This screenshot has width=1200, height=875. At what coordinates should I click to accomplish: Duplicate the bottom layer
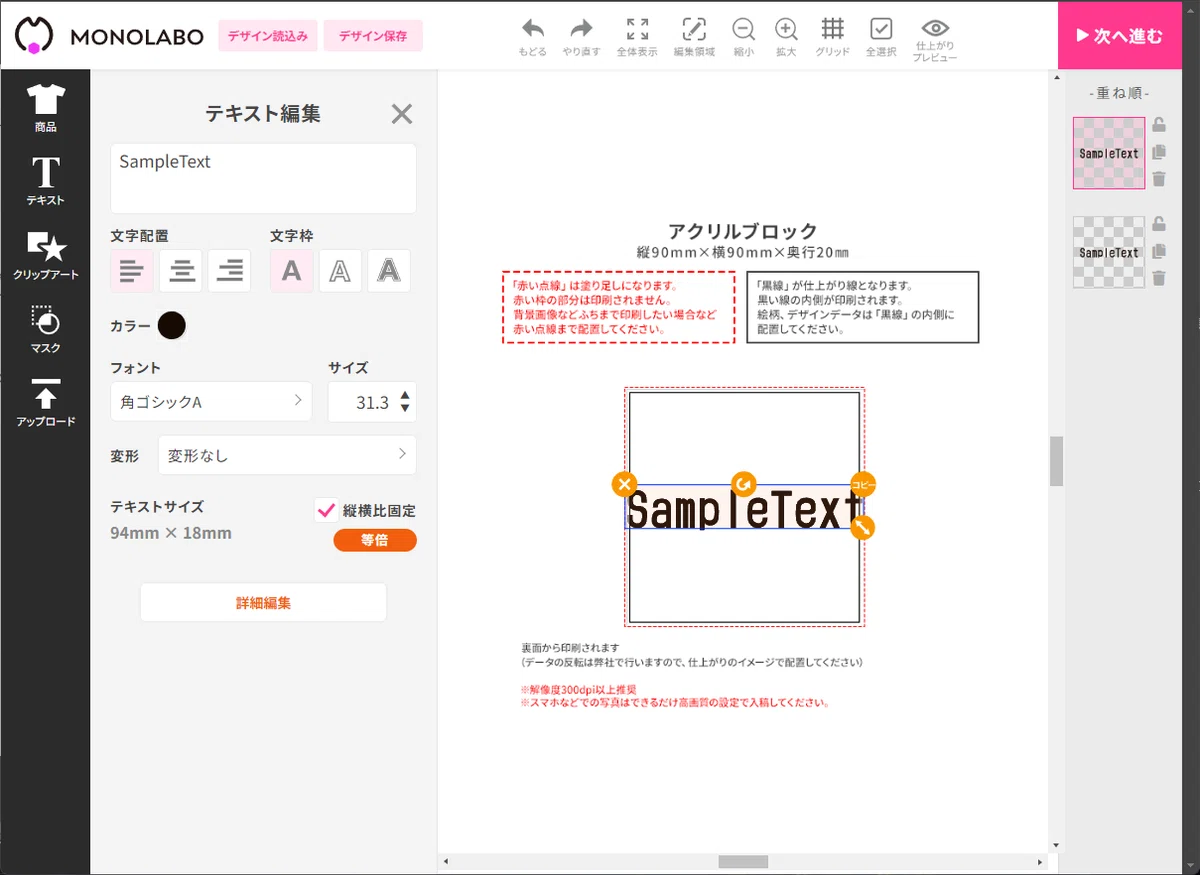pyautogui.click(x=1159, y=251)
